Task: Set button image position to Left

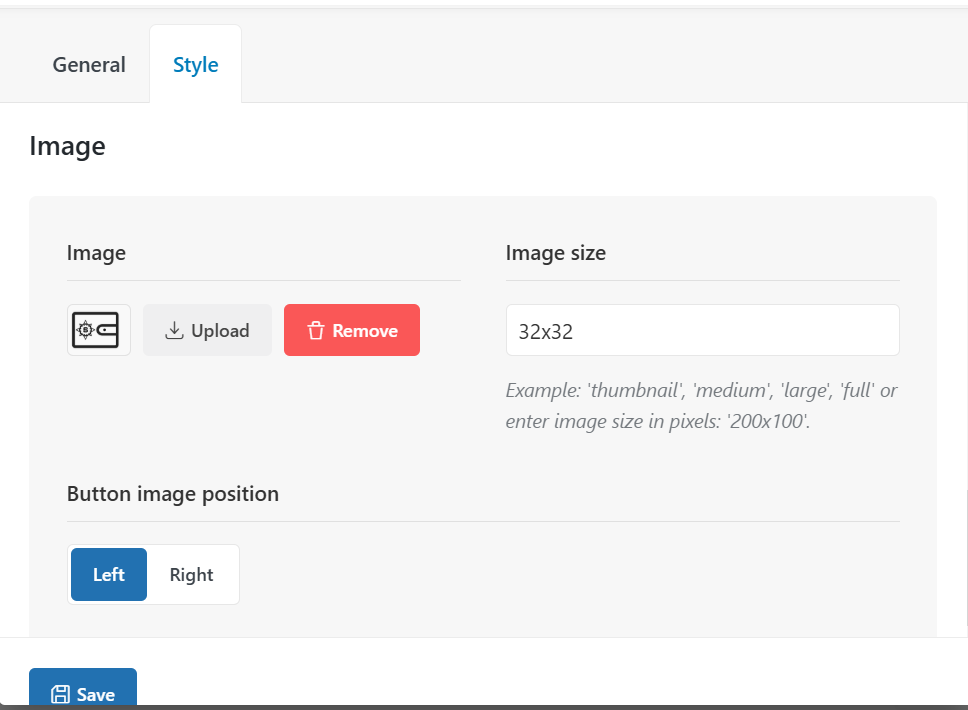Action: pos(109,574)
